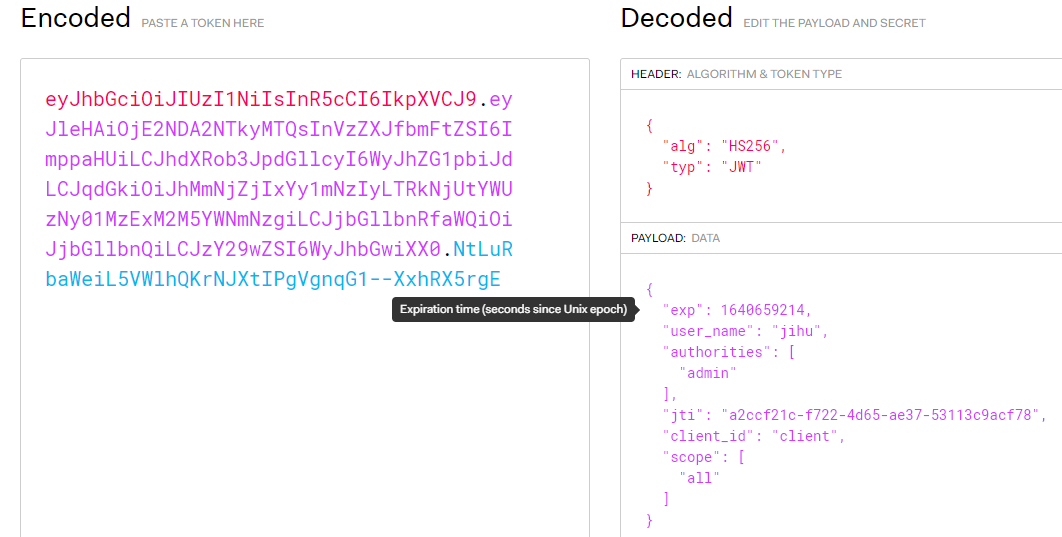Screen dimensions: 1062x537
Task: Click the "typ": "JWT" line
Action: click(x=712, y=167)
